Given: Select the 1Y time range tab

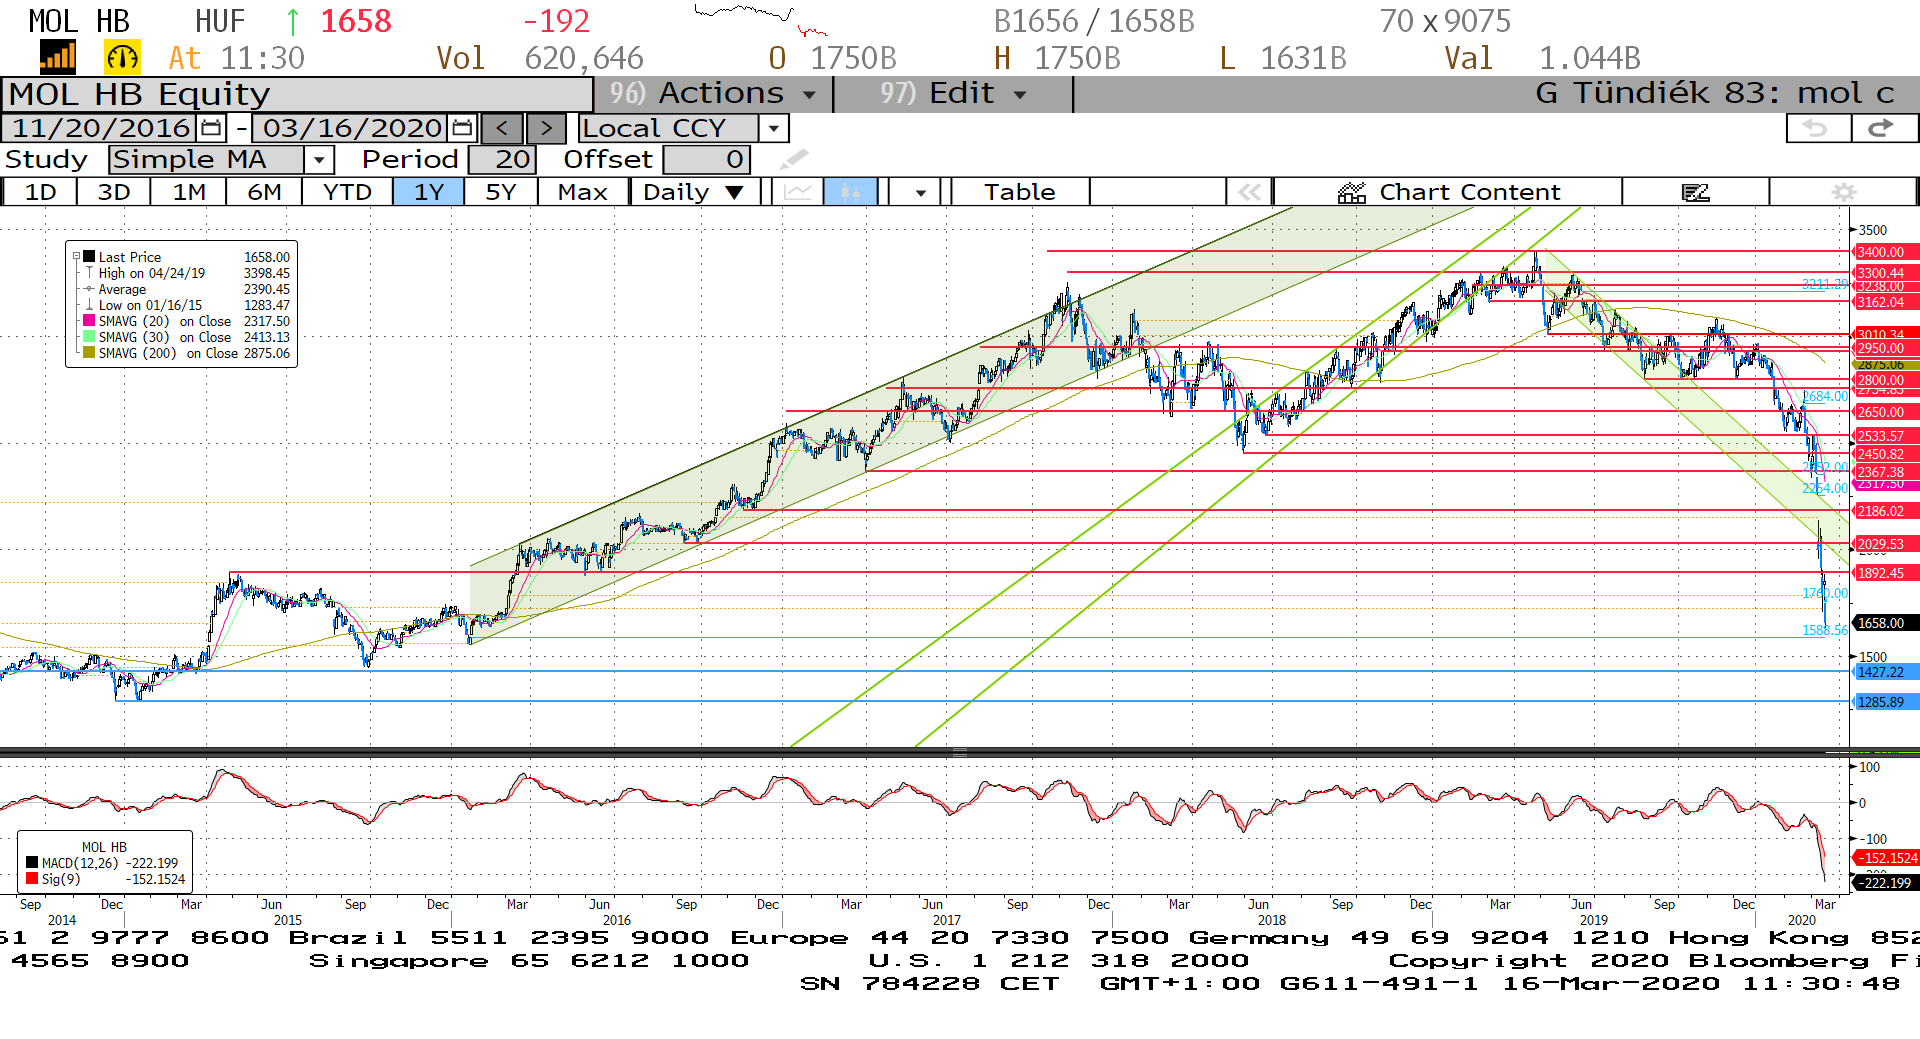Looking at the screenshot, I should pyautogui.click(x=429, y=192).
